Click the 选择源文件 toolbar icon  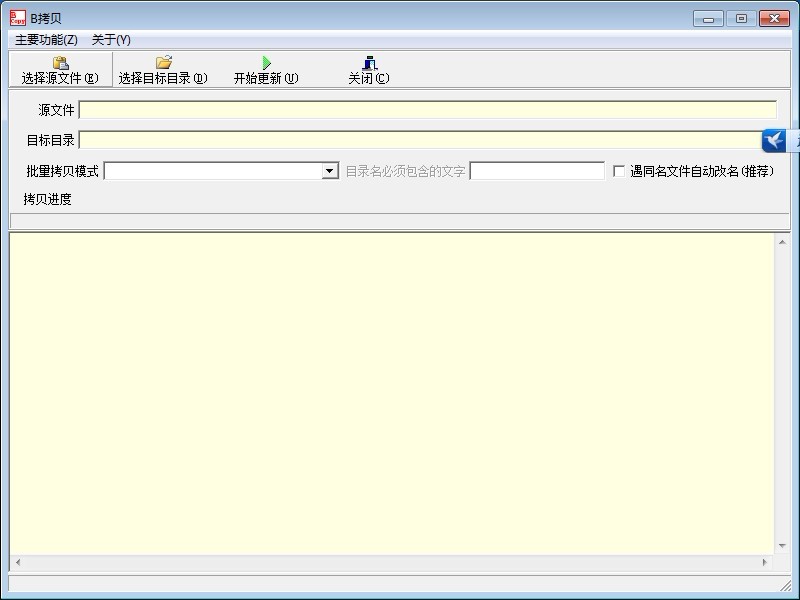[60, 63]
